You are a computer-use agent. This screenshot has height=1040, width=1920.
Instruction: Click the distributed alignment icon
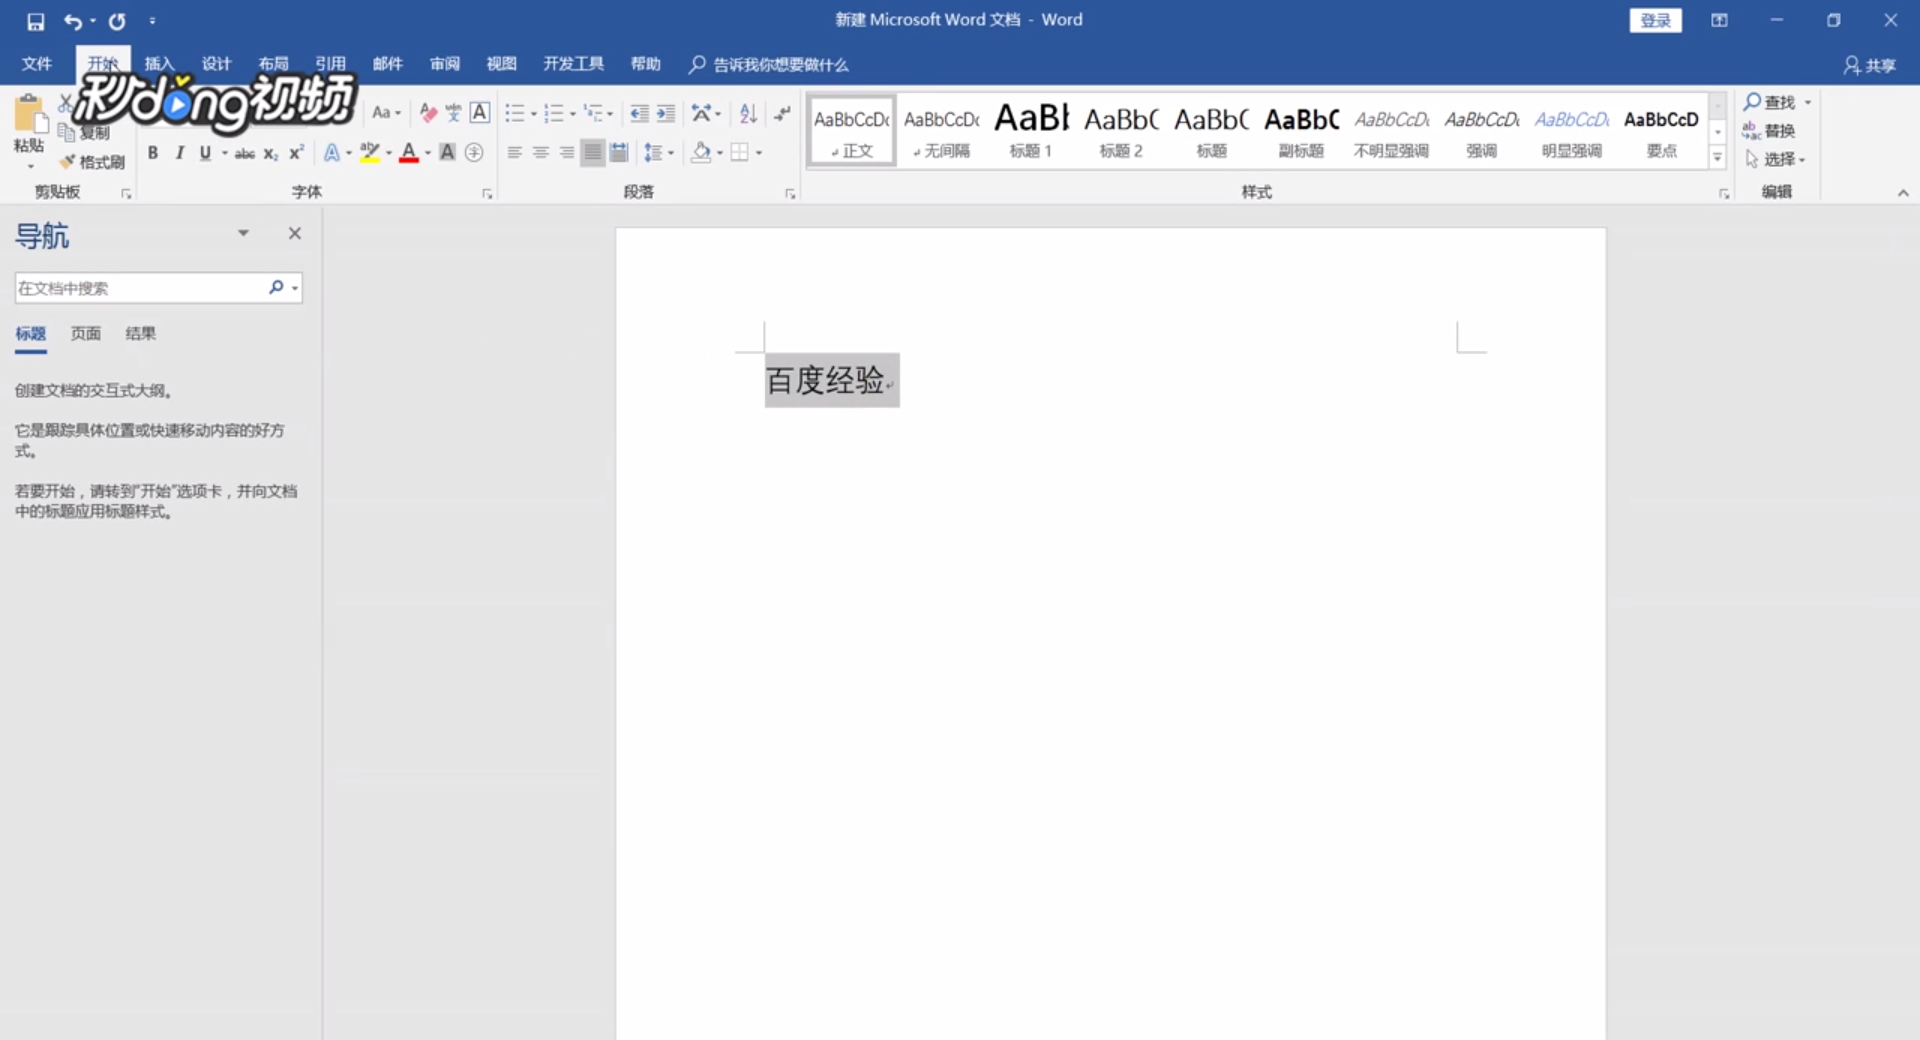619,152
